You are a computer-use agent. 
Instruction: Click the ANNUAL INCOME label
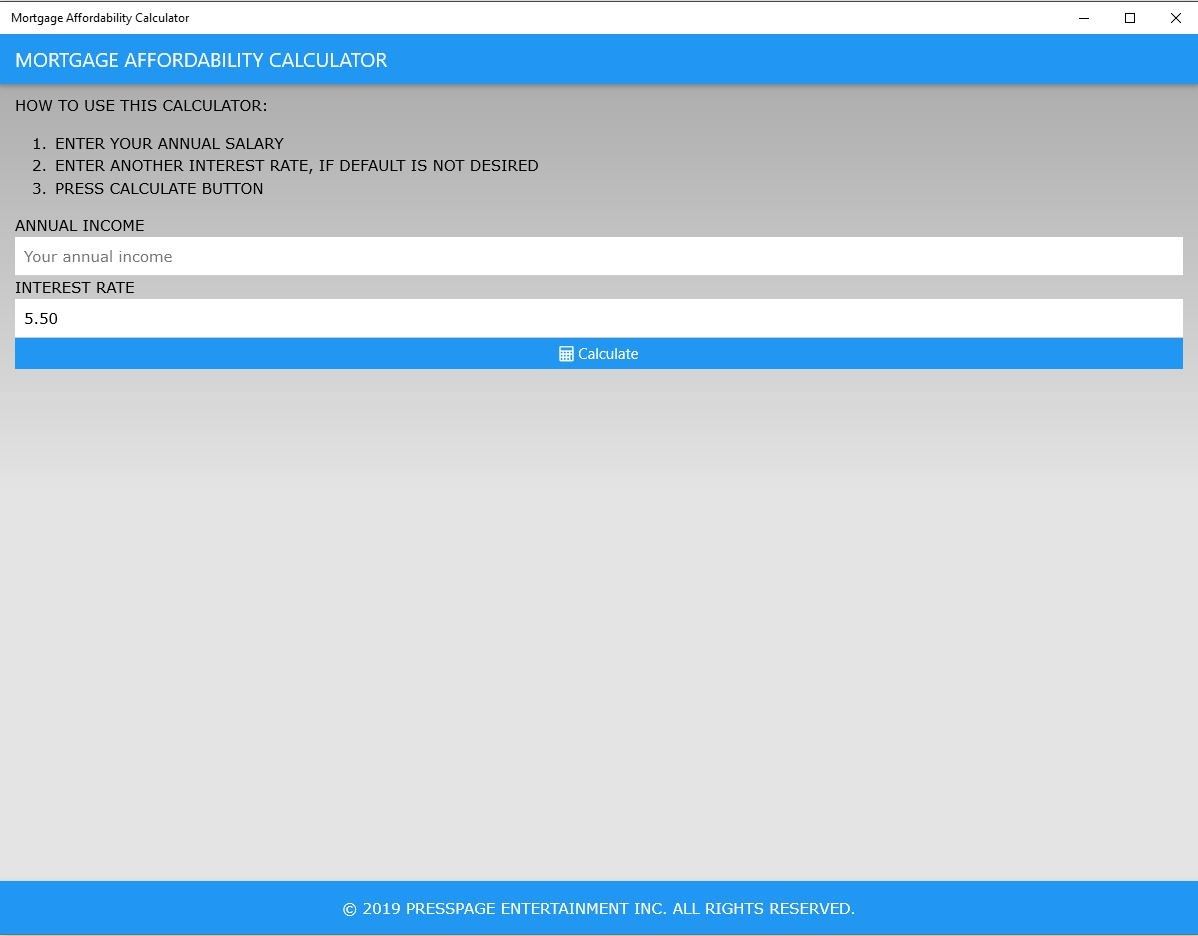tap(79, 225)
